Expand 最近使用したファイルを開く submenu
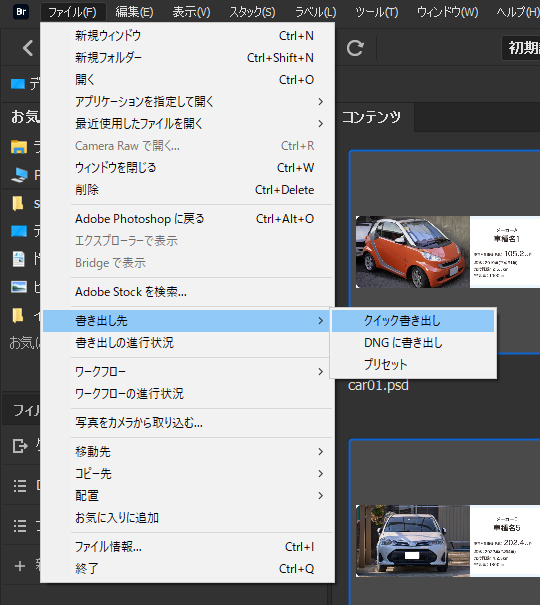The width and height of the screenshot is (540, 605). [x=187, y=124]
